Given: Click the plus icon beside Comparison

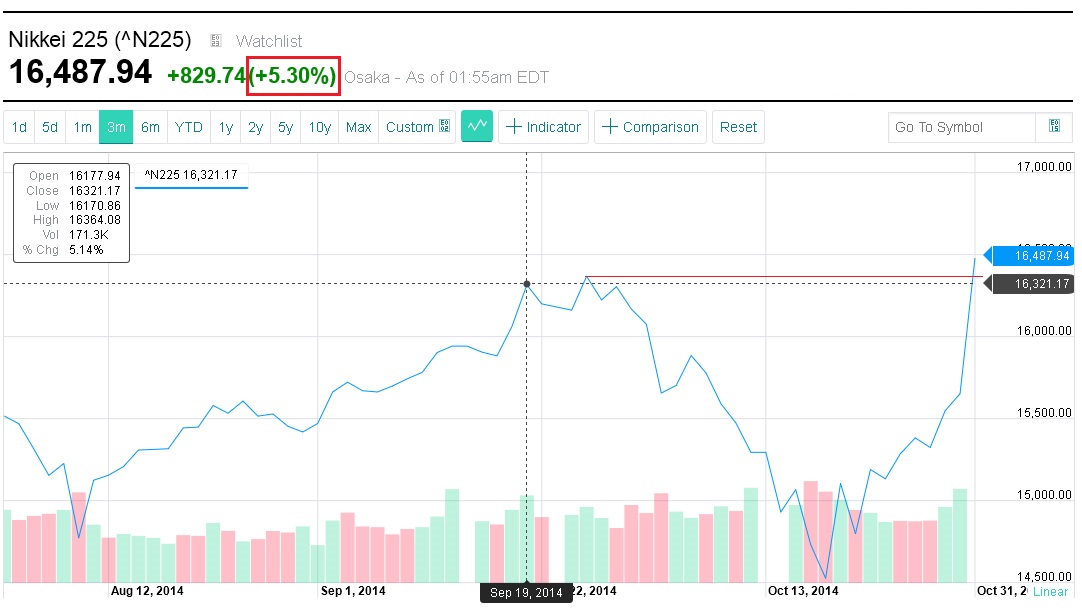Looking at the screenshot, I should click(610, 127).
